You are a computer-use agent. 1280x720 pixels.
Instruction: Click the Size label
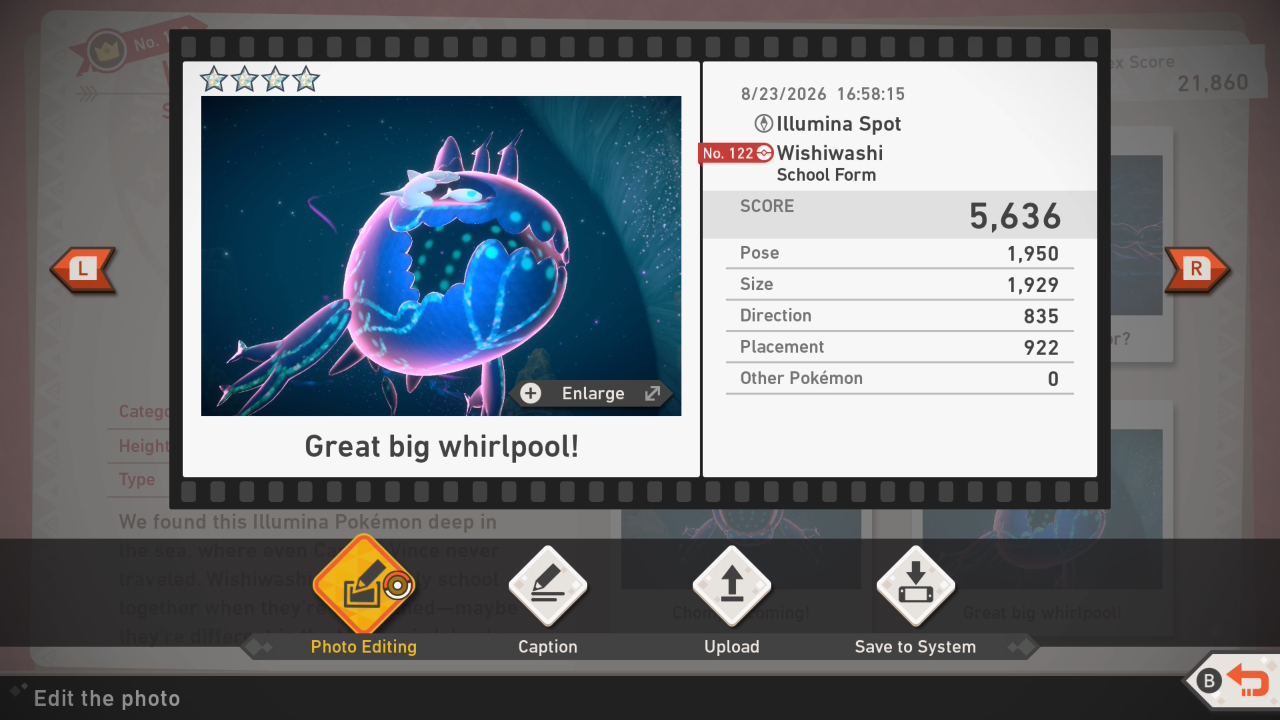pyautogui.click(x=756, y=284)
